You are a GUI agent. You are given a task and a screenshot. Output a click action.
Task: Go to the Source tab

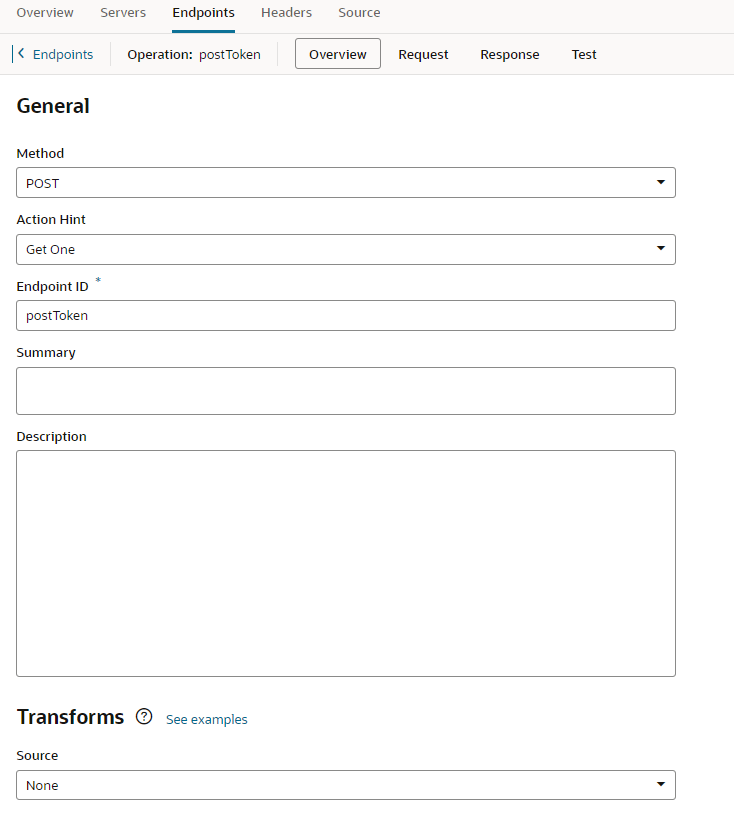pos(359,13)
